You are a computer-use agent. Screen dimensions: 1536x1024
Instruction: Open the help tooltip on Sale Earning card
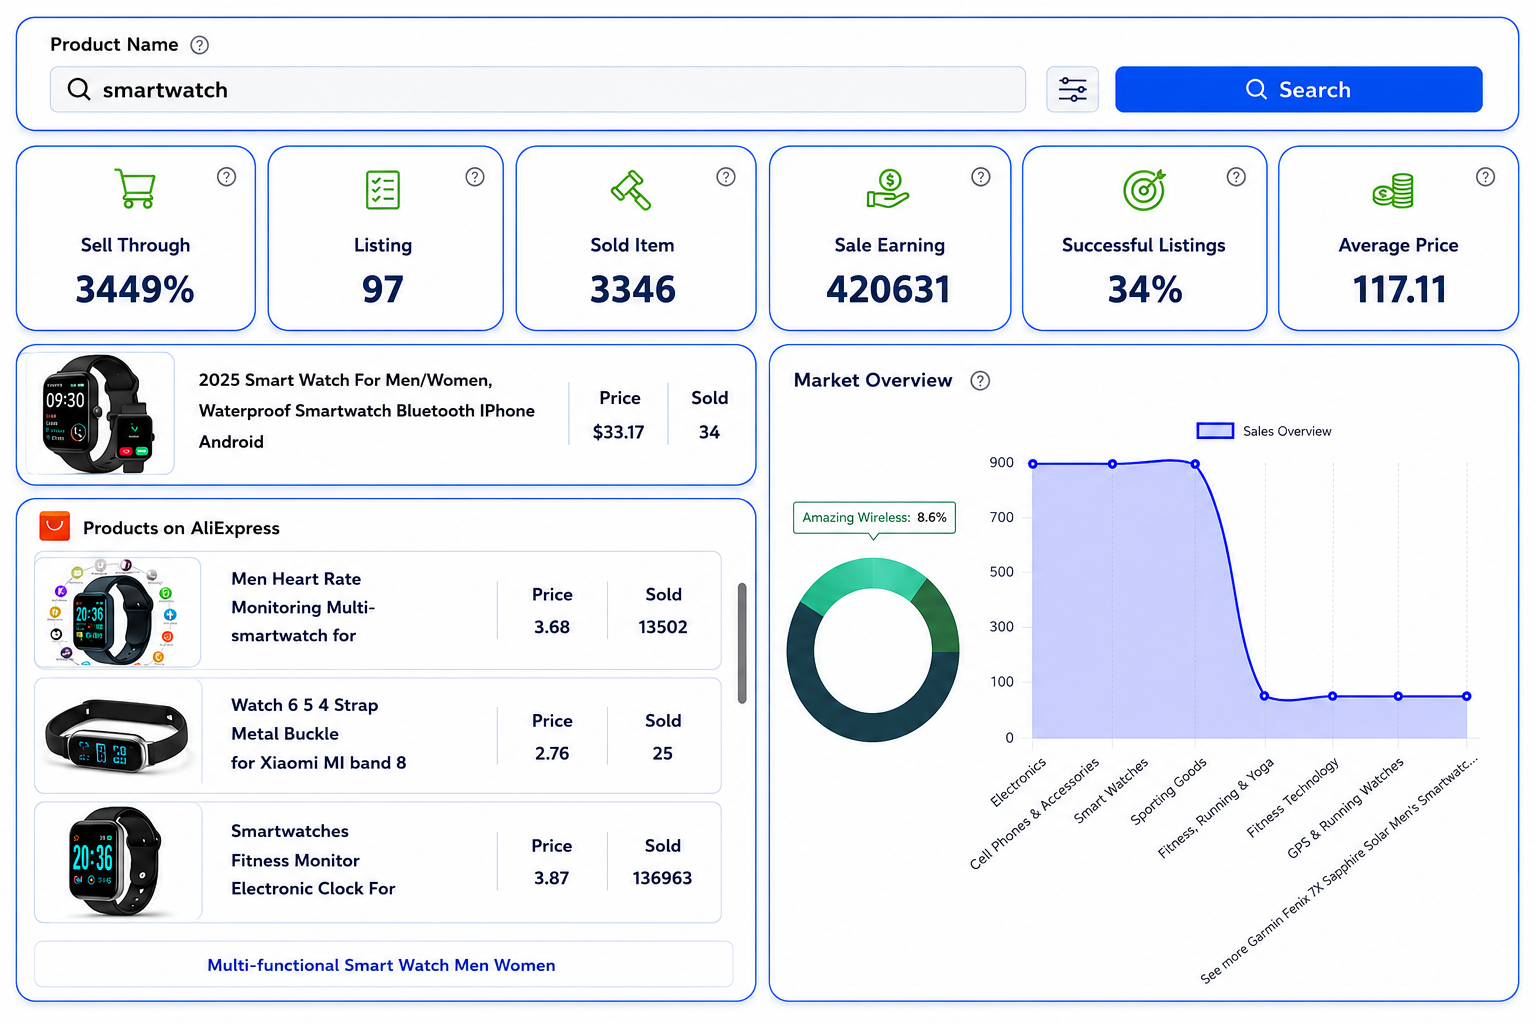pyautogui.click(x=981, y=177)
